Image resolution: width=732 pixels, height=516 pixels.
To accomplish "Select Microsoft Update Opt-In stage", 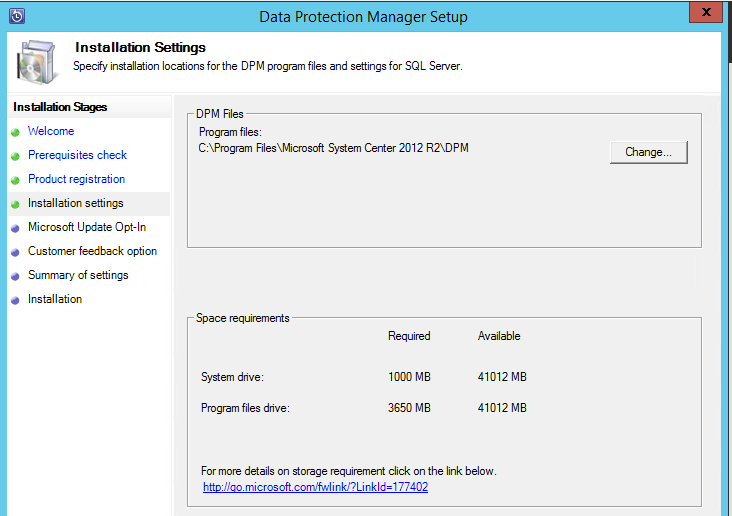I will click(87, 227).
